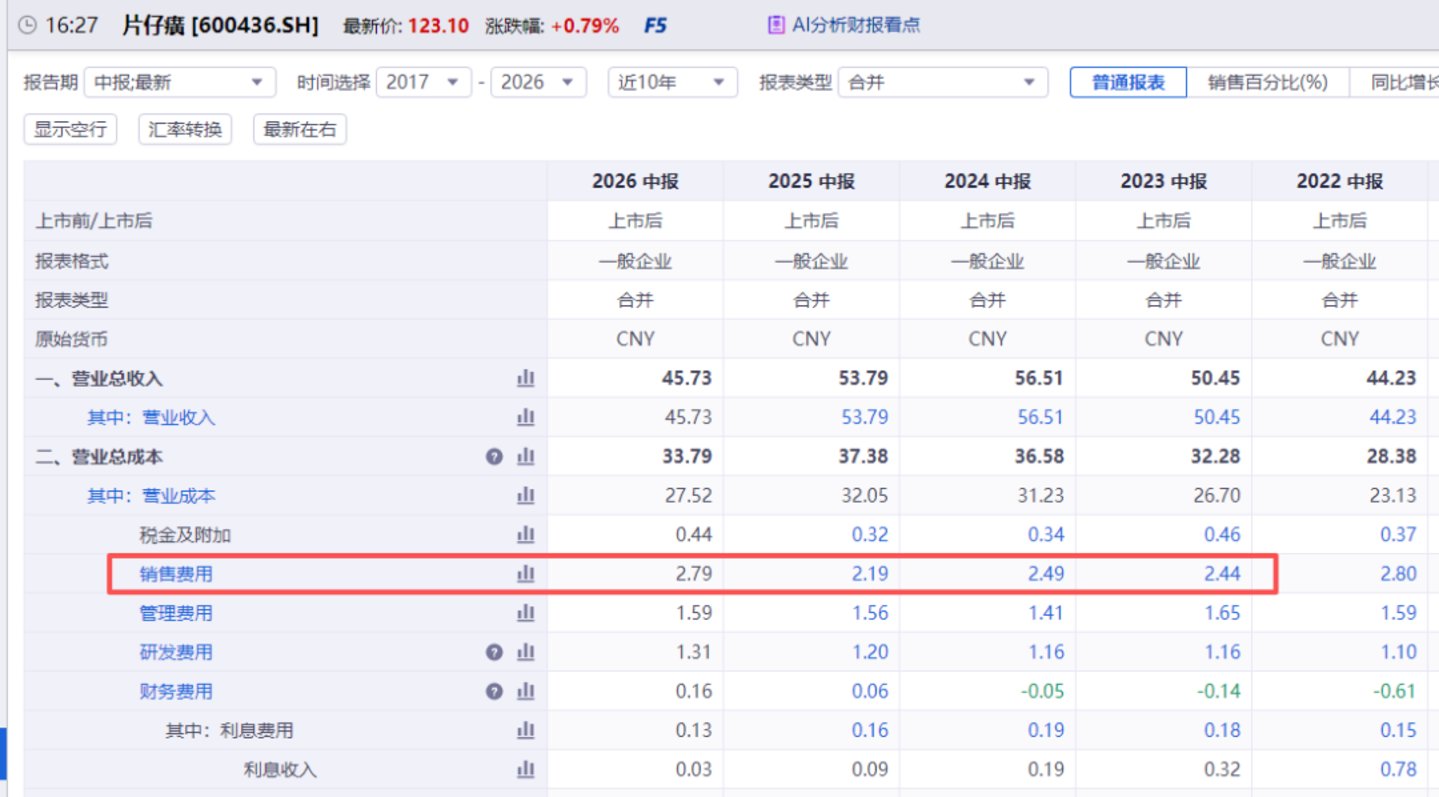Open the 研发费用 item link

pyautogui.click(x=176, y=652)
